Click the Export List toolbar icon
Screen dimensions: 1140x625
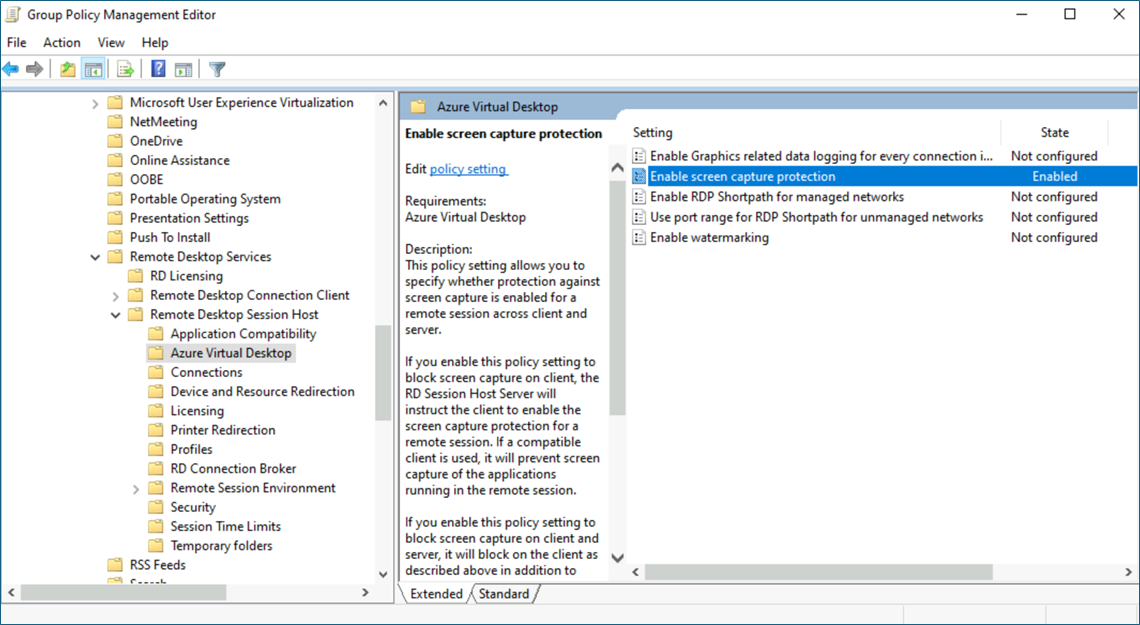(126, 69)
